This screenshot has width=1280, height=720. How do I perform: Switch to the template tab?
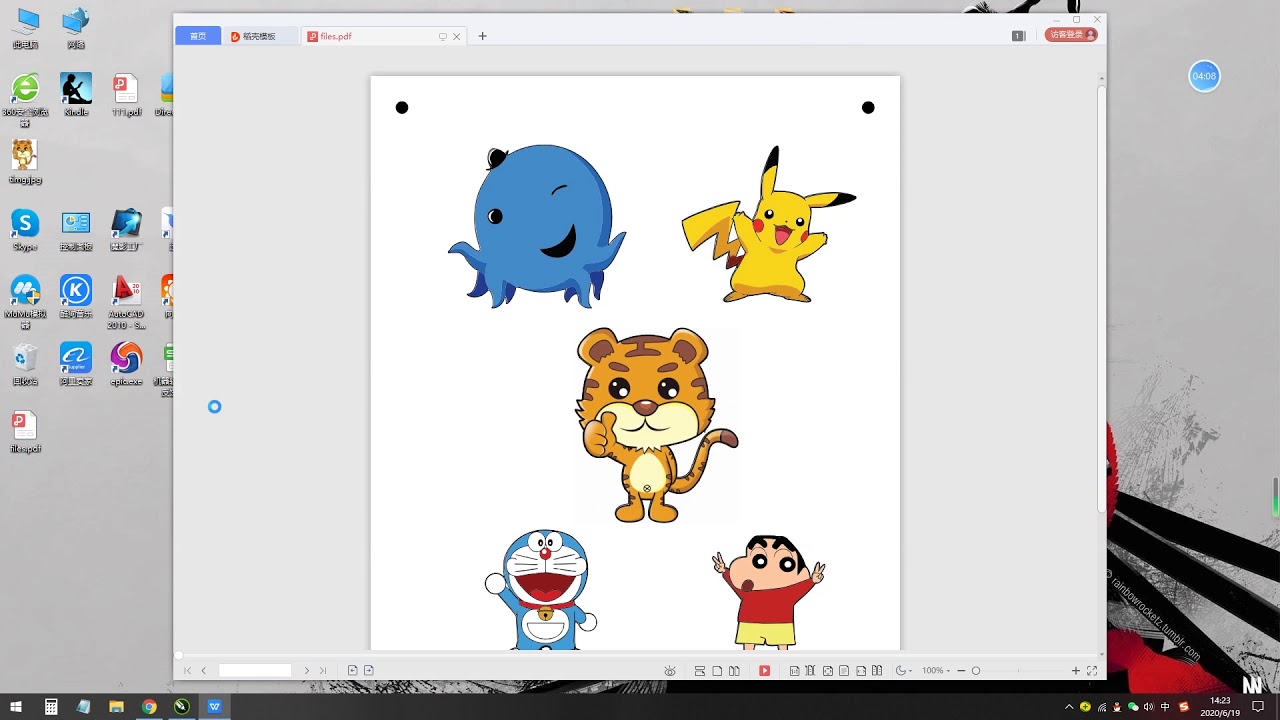point(260,36)
